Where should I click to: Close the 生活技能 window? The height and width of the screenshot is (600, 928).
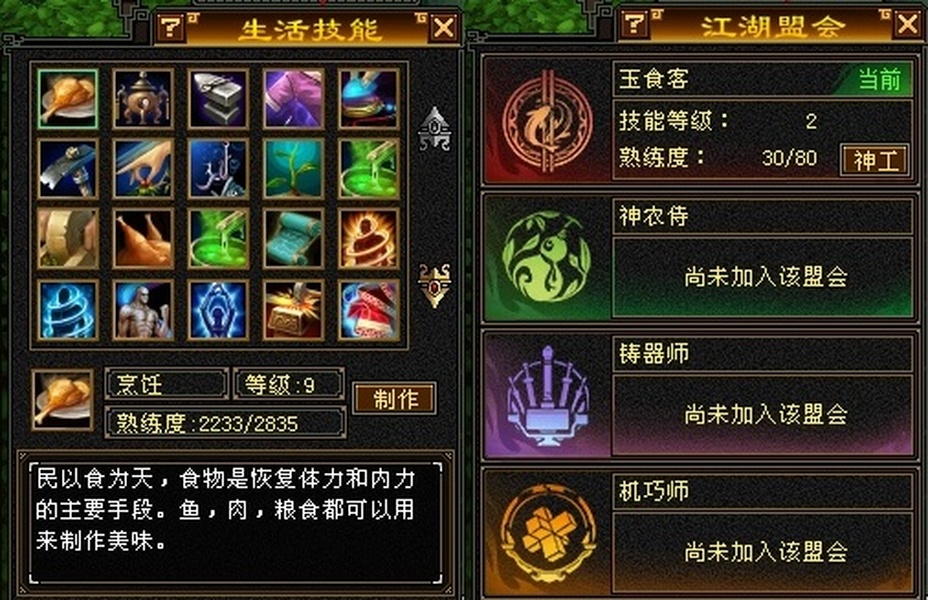(x=444, y=28)
